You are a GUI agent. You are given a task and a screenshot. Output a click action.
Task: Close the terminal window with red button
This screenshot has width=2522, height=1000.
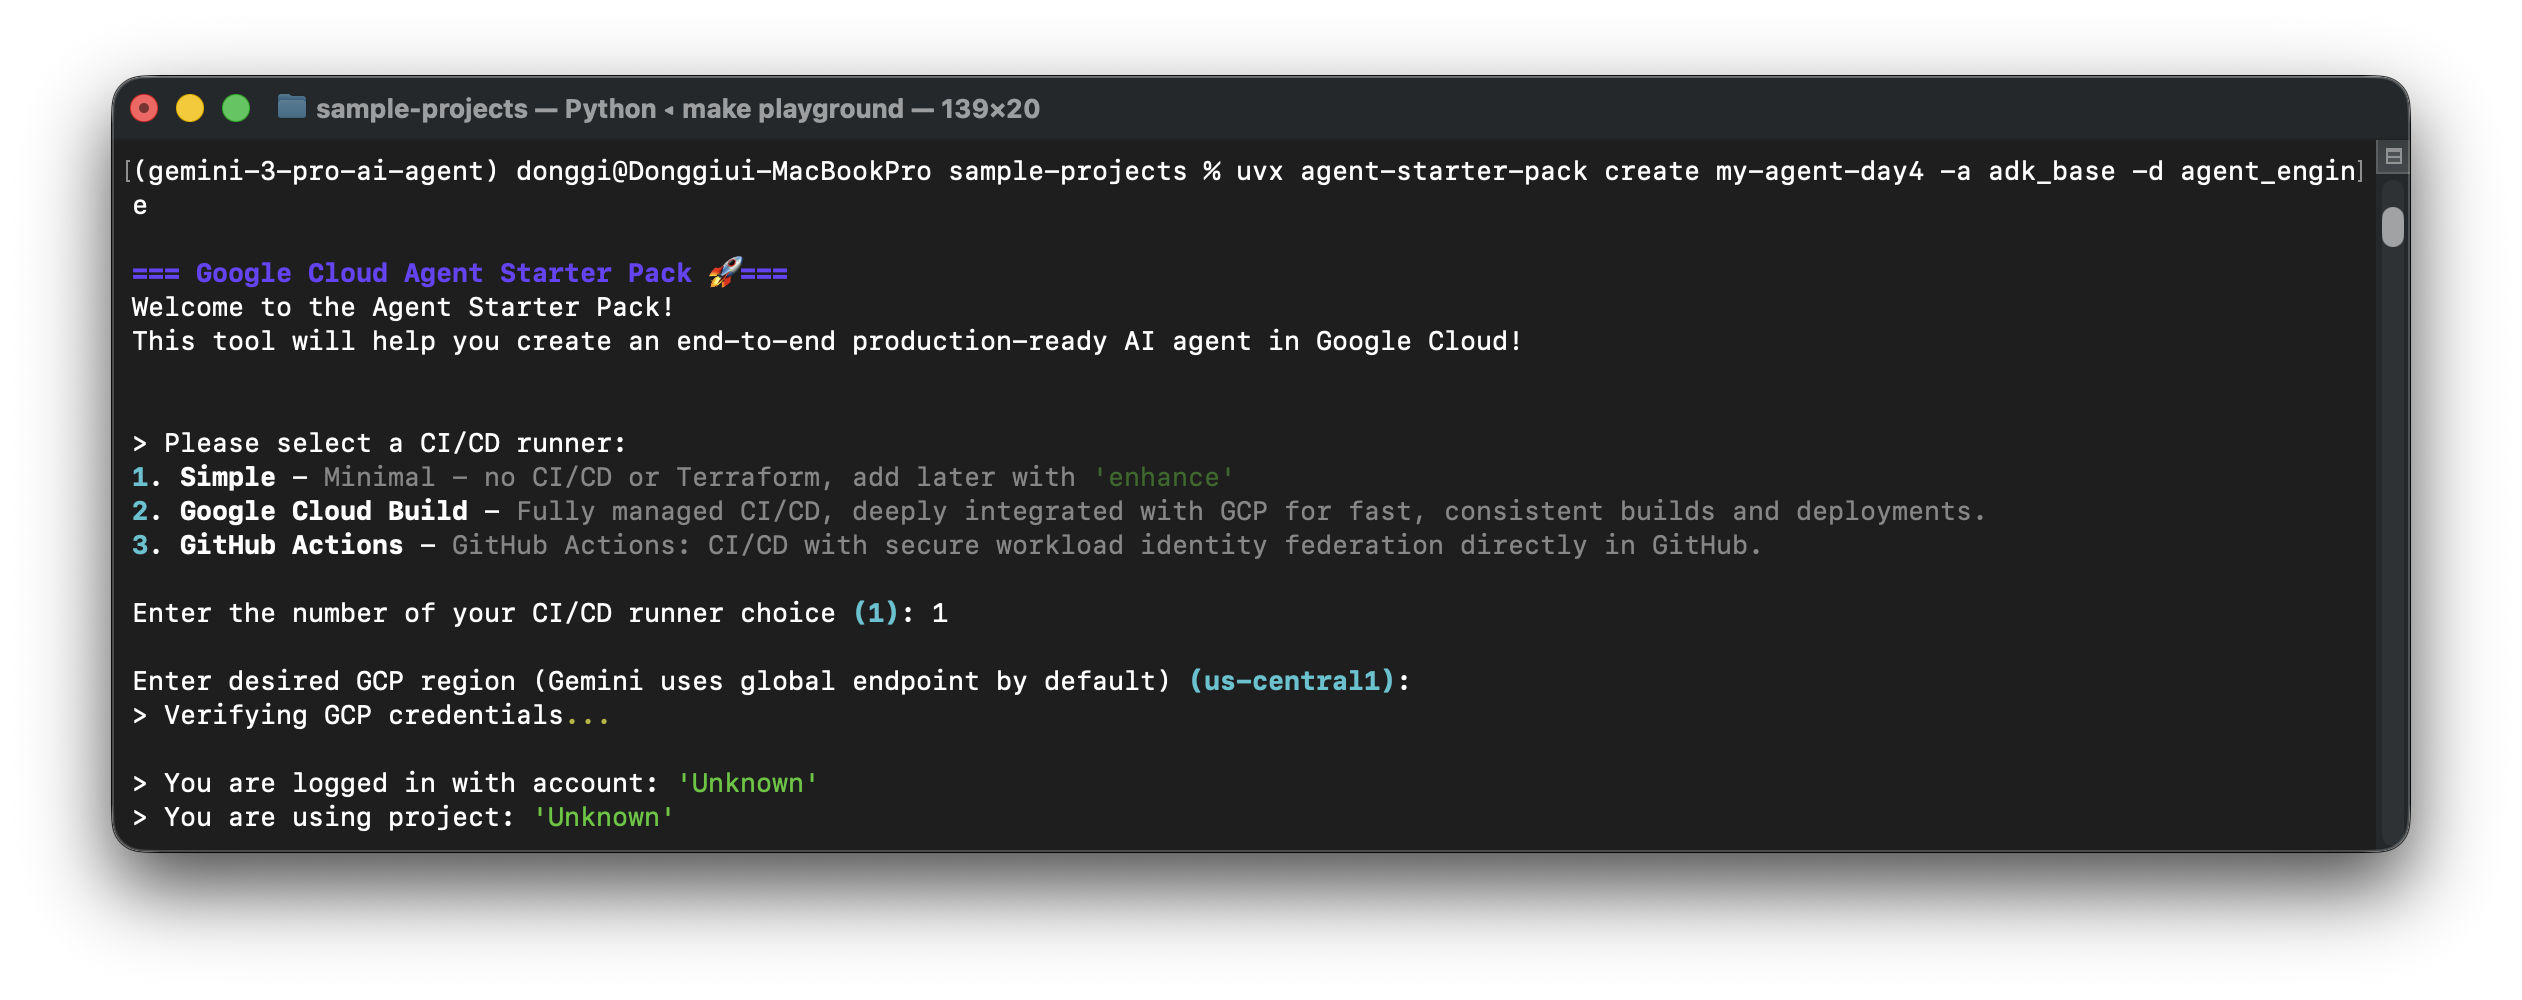145,108
